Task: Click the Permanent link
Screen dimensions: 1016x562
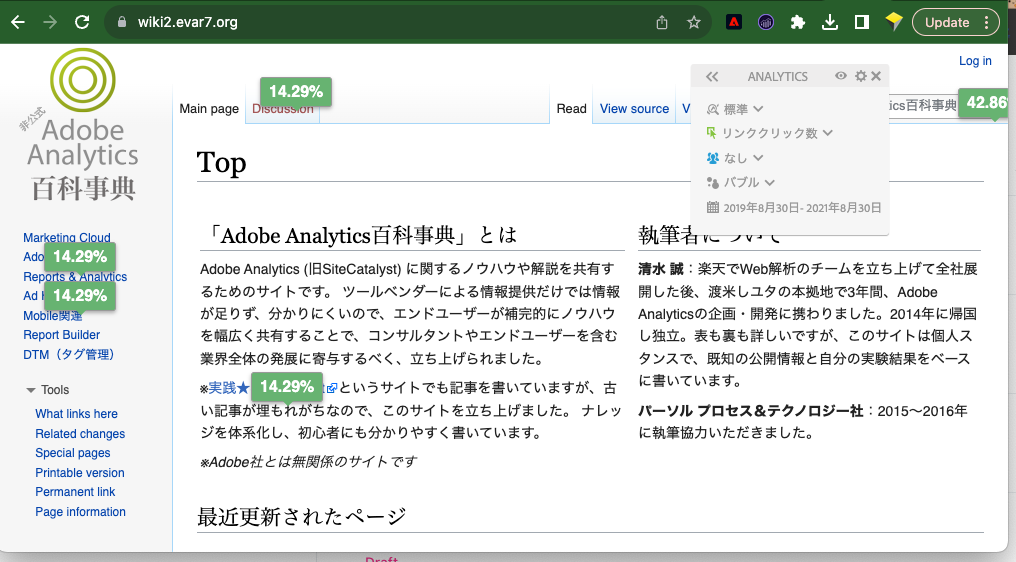Action: 75,491
